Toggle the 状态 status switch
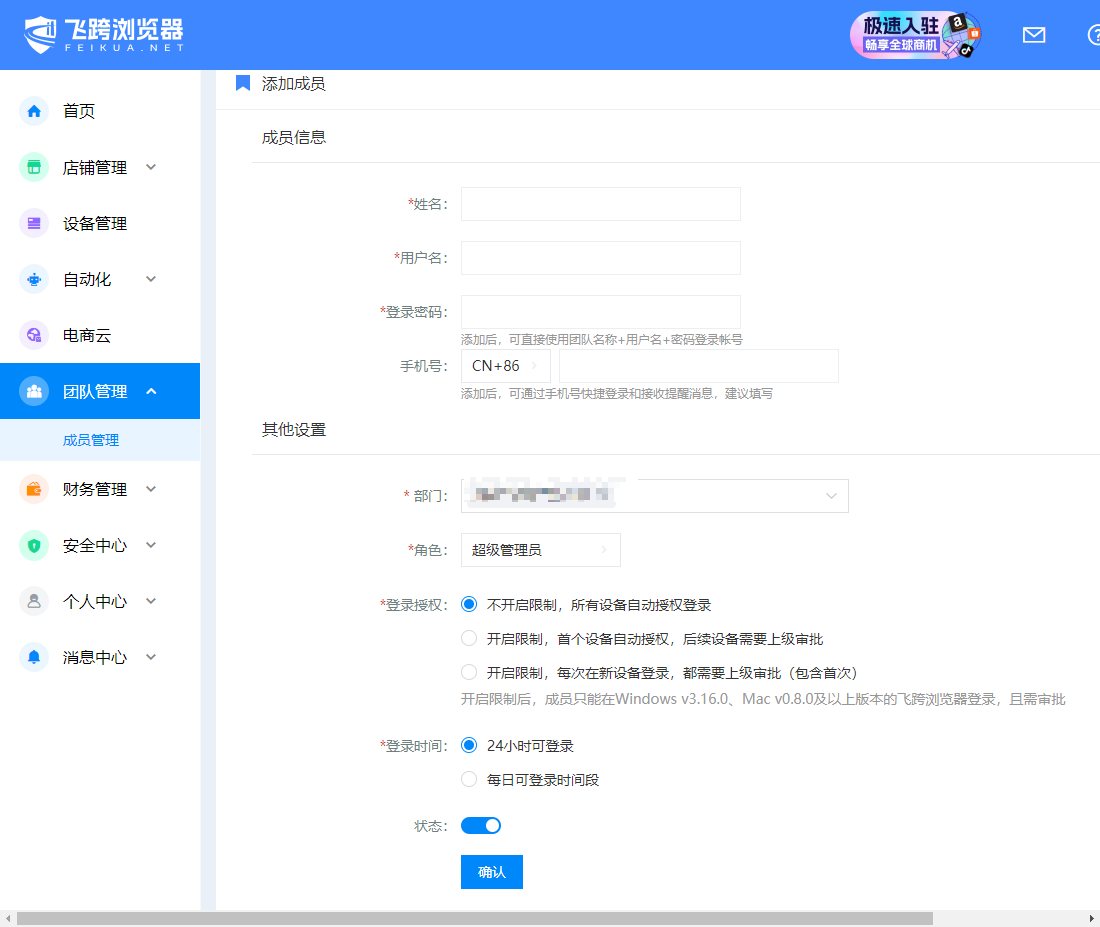Viewport: 1100px width, 927px height. coord(481,825)
